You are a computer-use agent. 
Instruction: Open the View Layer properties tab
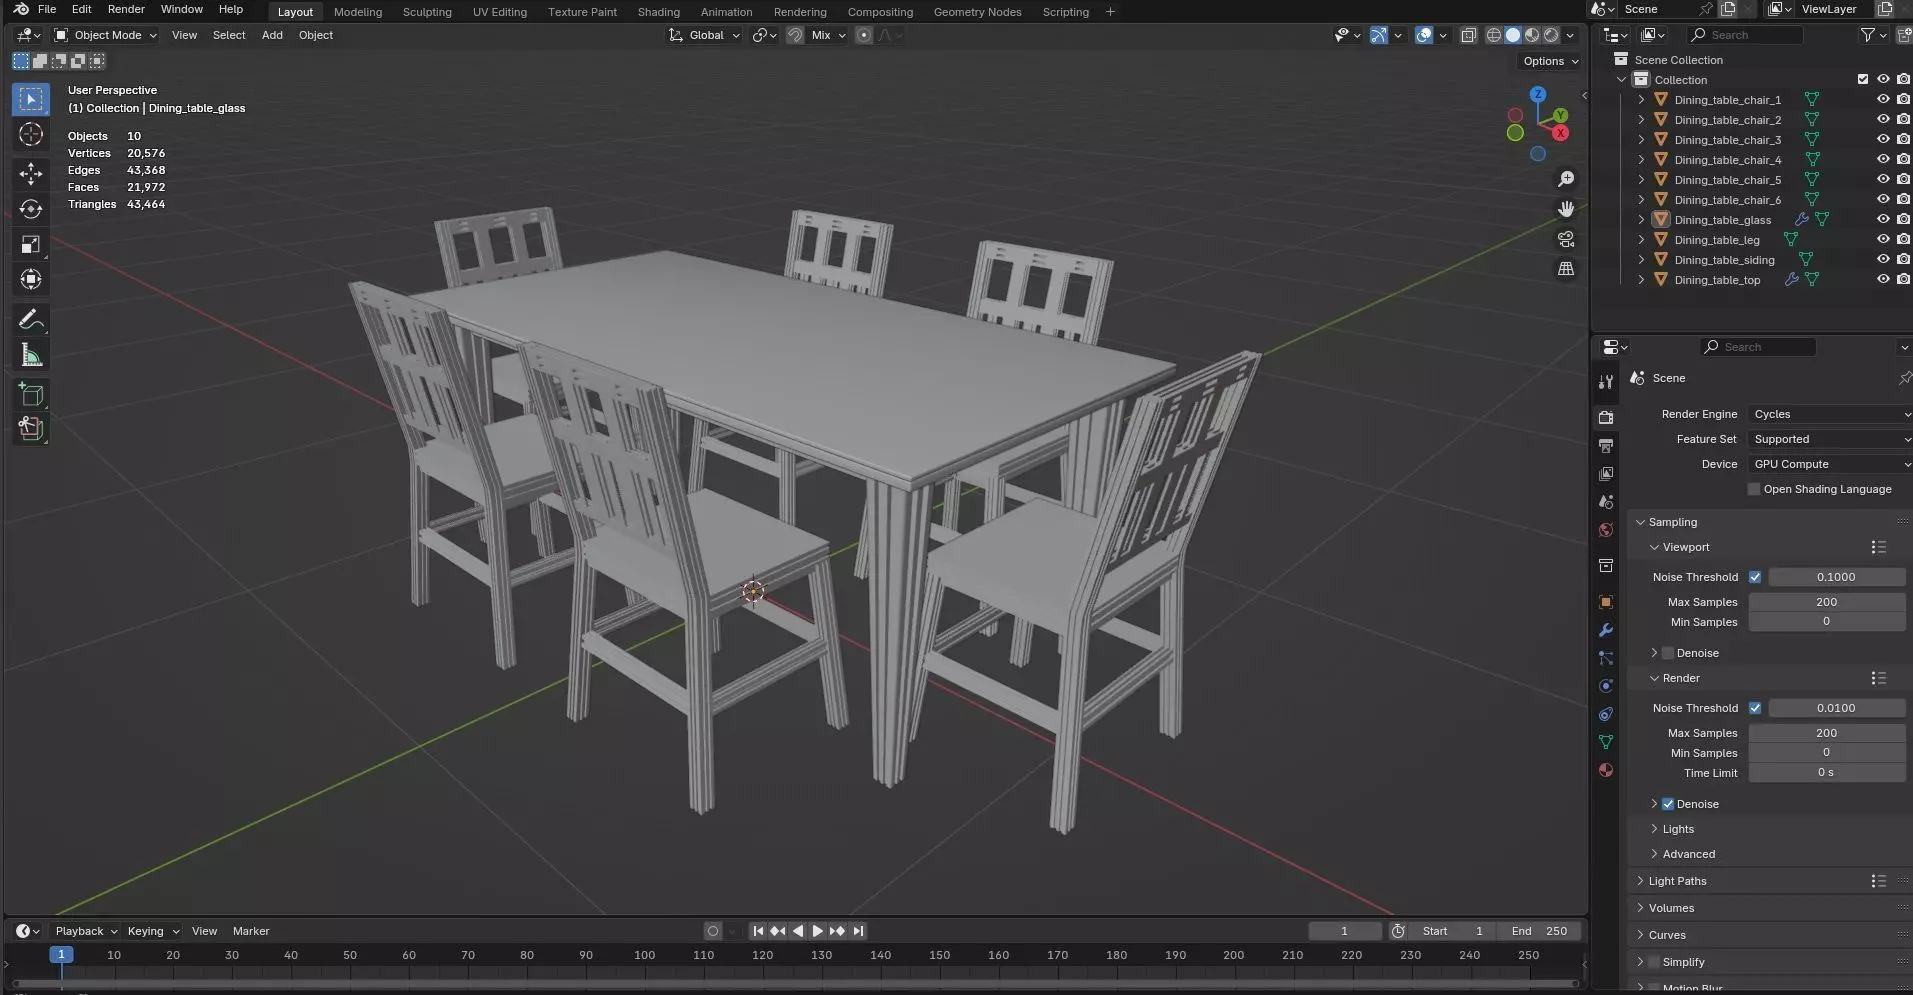click(x=1606, y=473)
